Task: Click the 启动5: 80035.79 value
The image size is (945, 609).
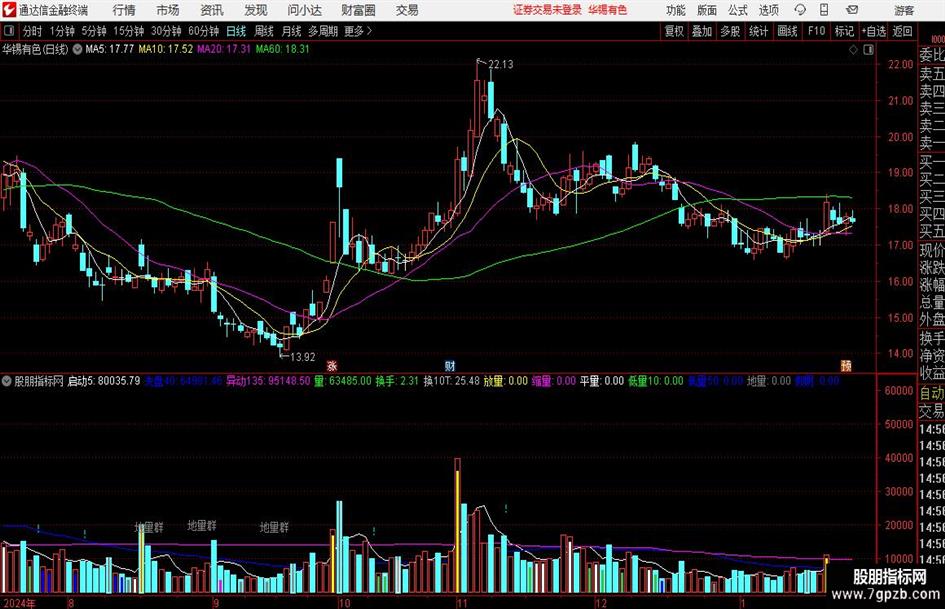Action: [x=104, y=381]
